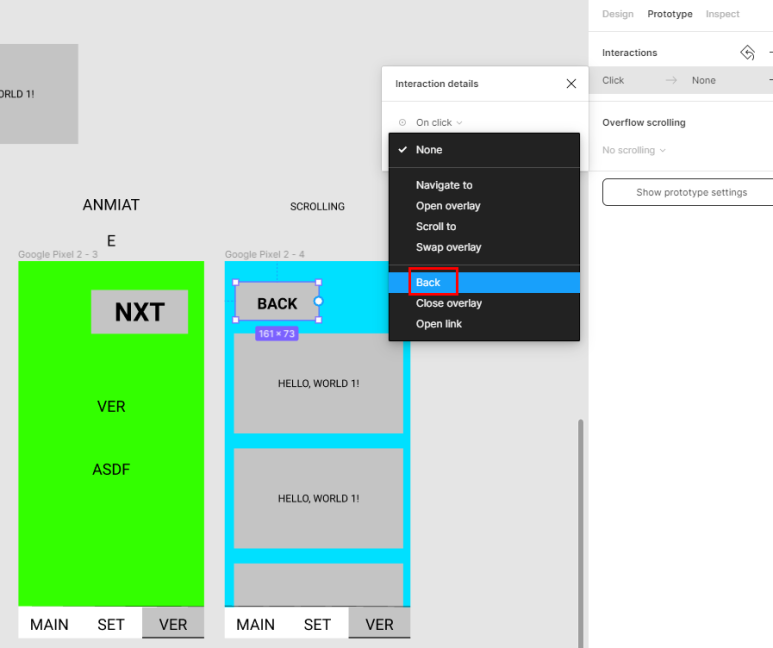
Task: Select the Click → None interaction row
Action: [x=681, y=80]
